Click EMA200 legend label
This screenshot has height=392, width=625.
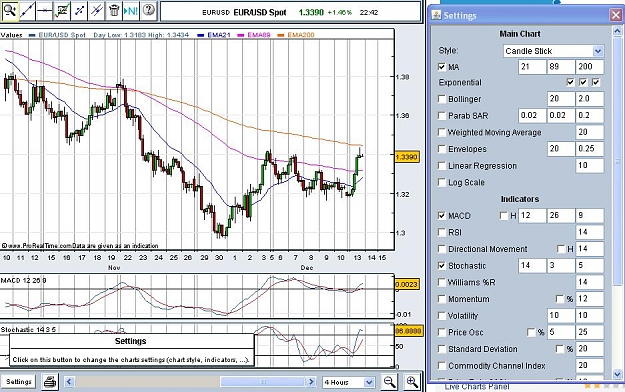click(x=301, y=35)
